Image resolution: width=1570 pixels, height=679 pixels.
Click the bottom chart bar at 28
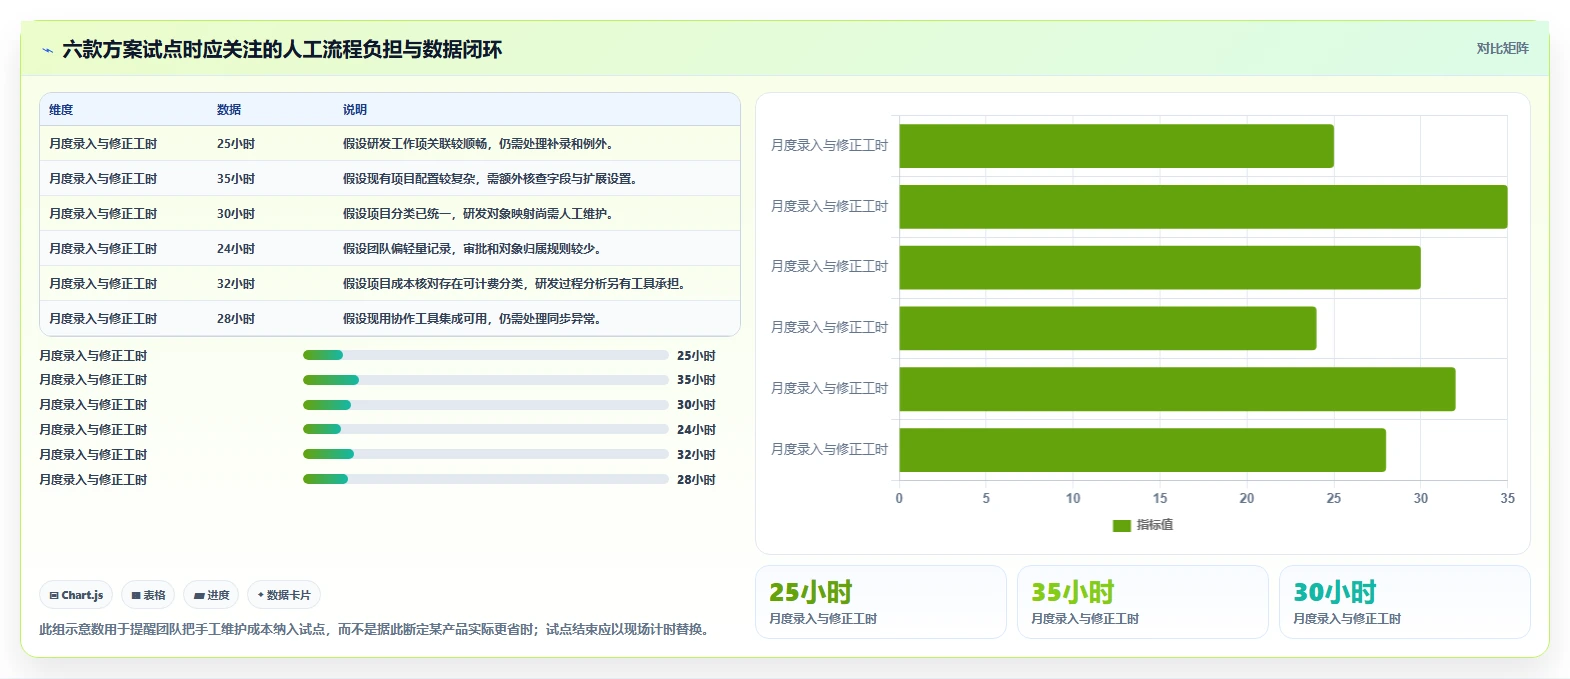click(x=1142, y=450)
